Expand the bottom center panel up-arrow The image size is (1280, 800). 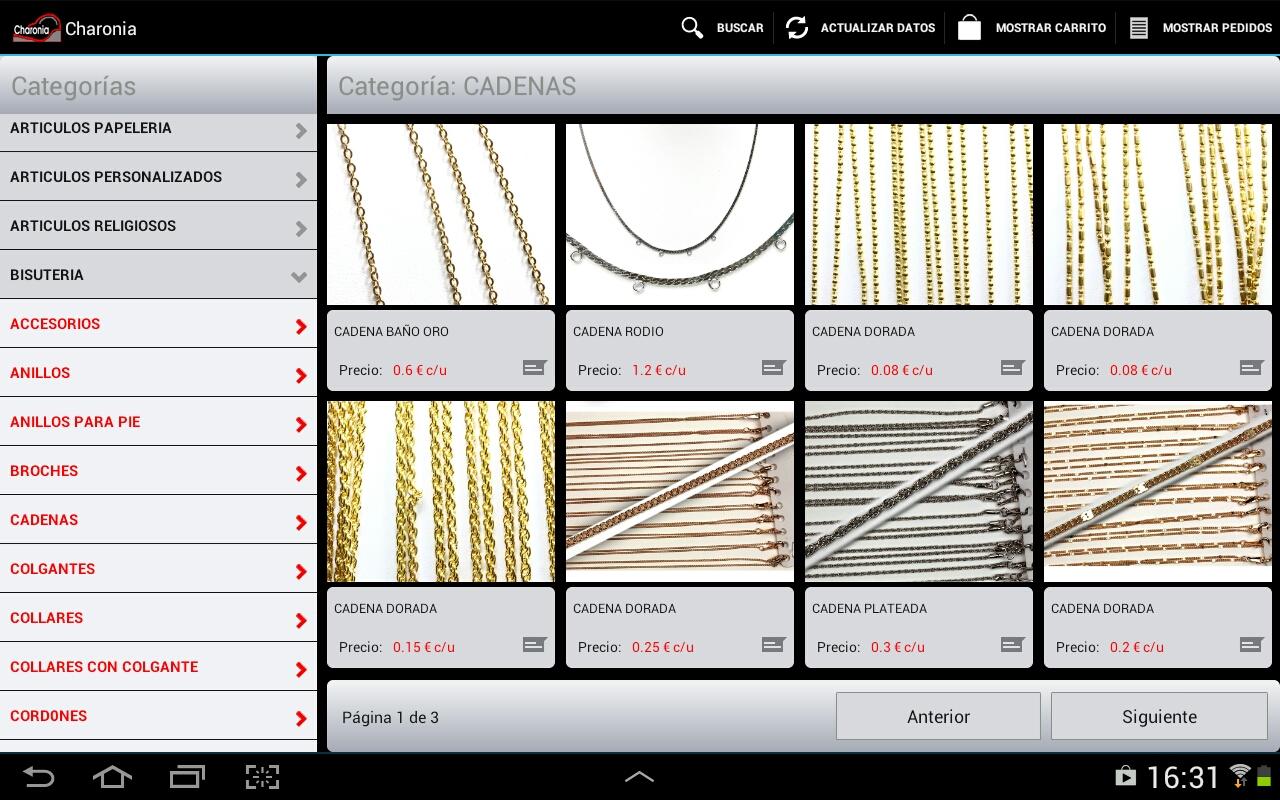click(639, 777)
